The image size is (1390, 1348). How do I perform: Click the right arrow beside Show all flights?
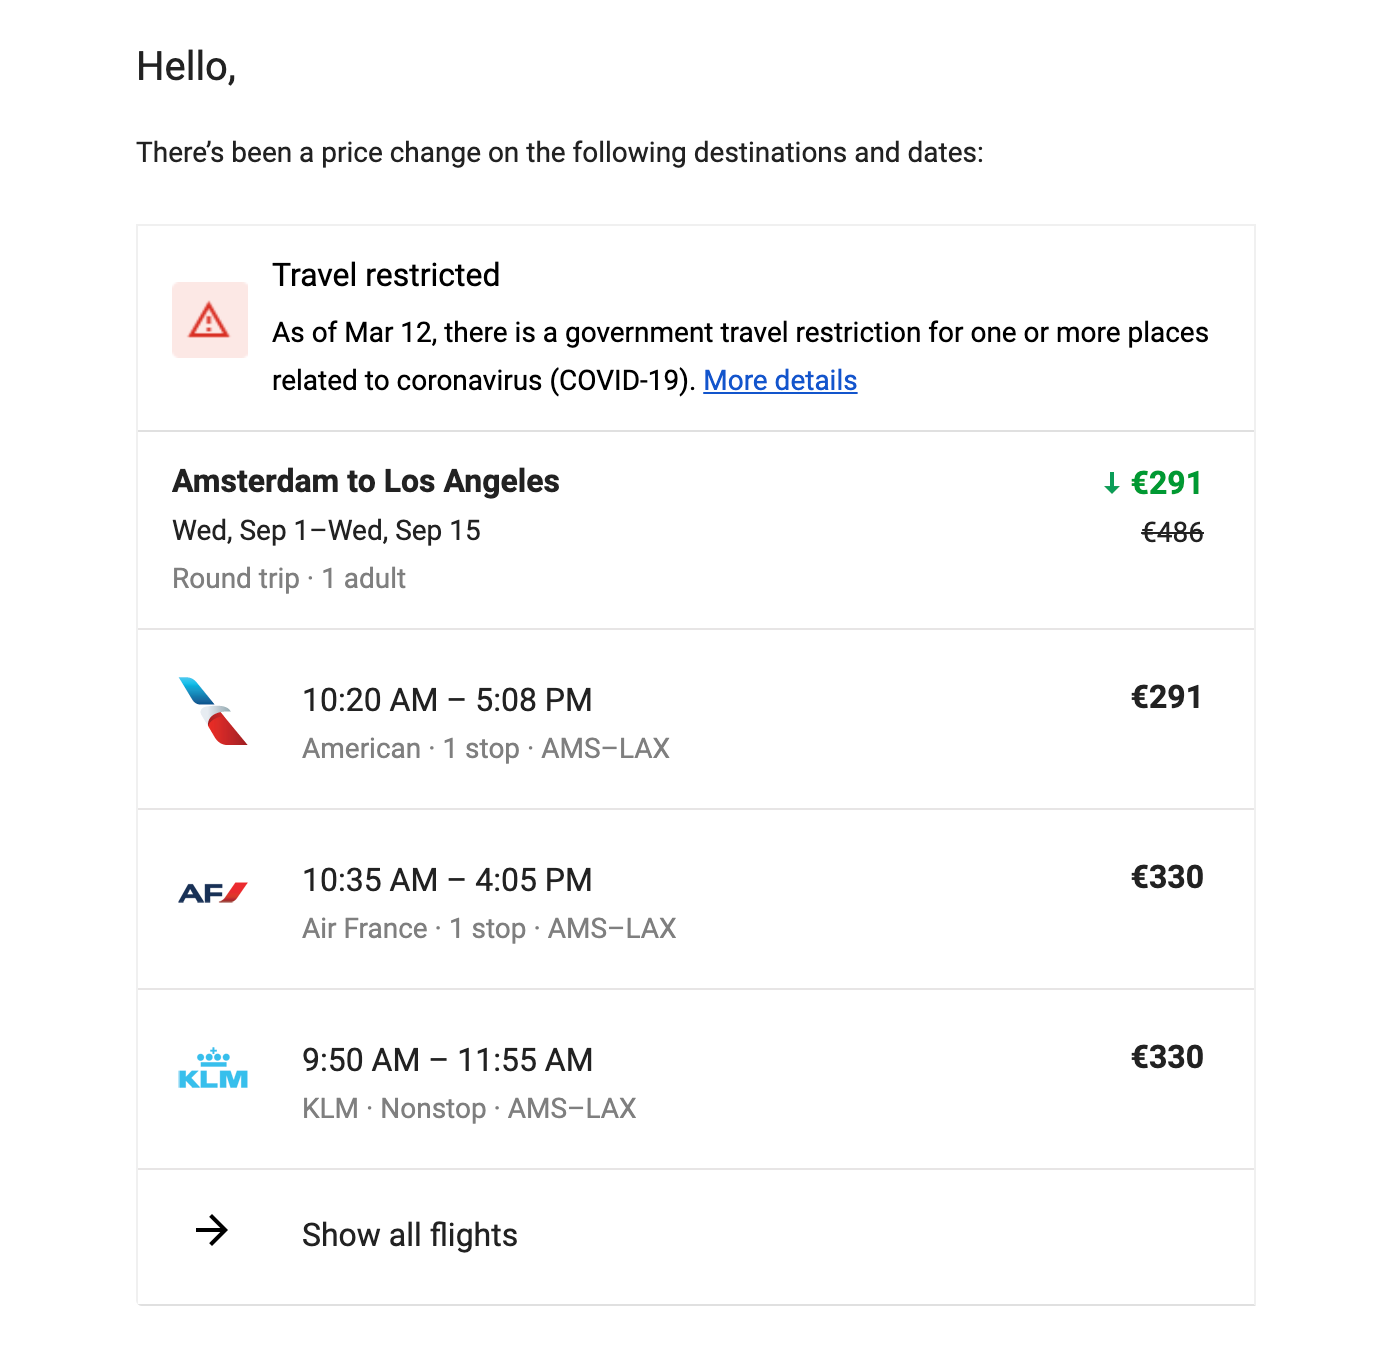[x=212, y=1230]
